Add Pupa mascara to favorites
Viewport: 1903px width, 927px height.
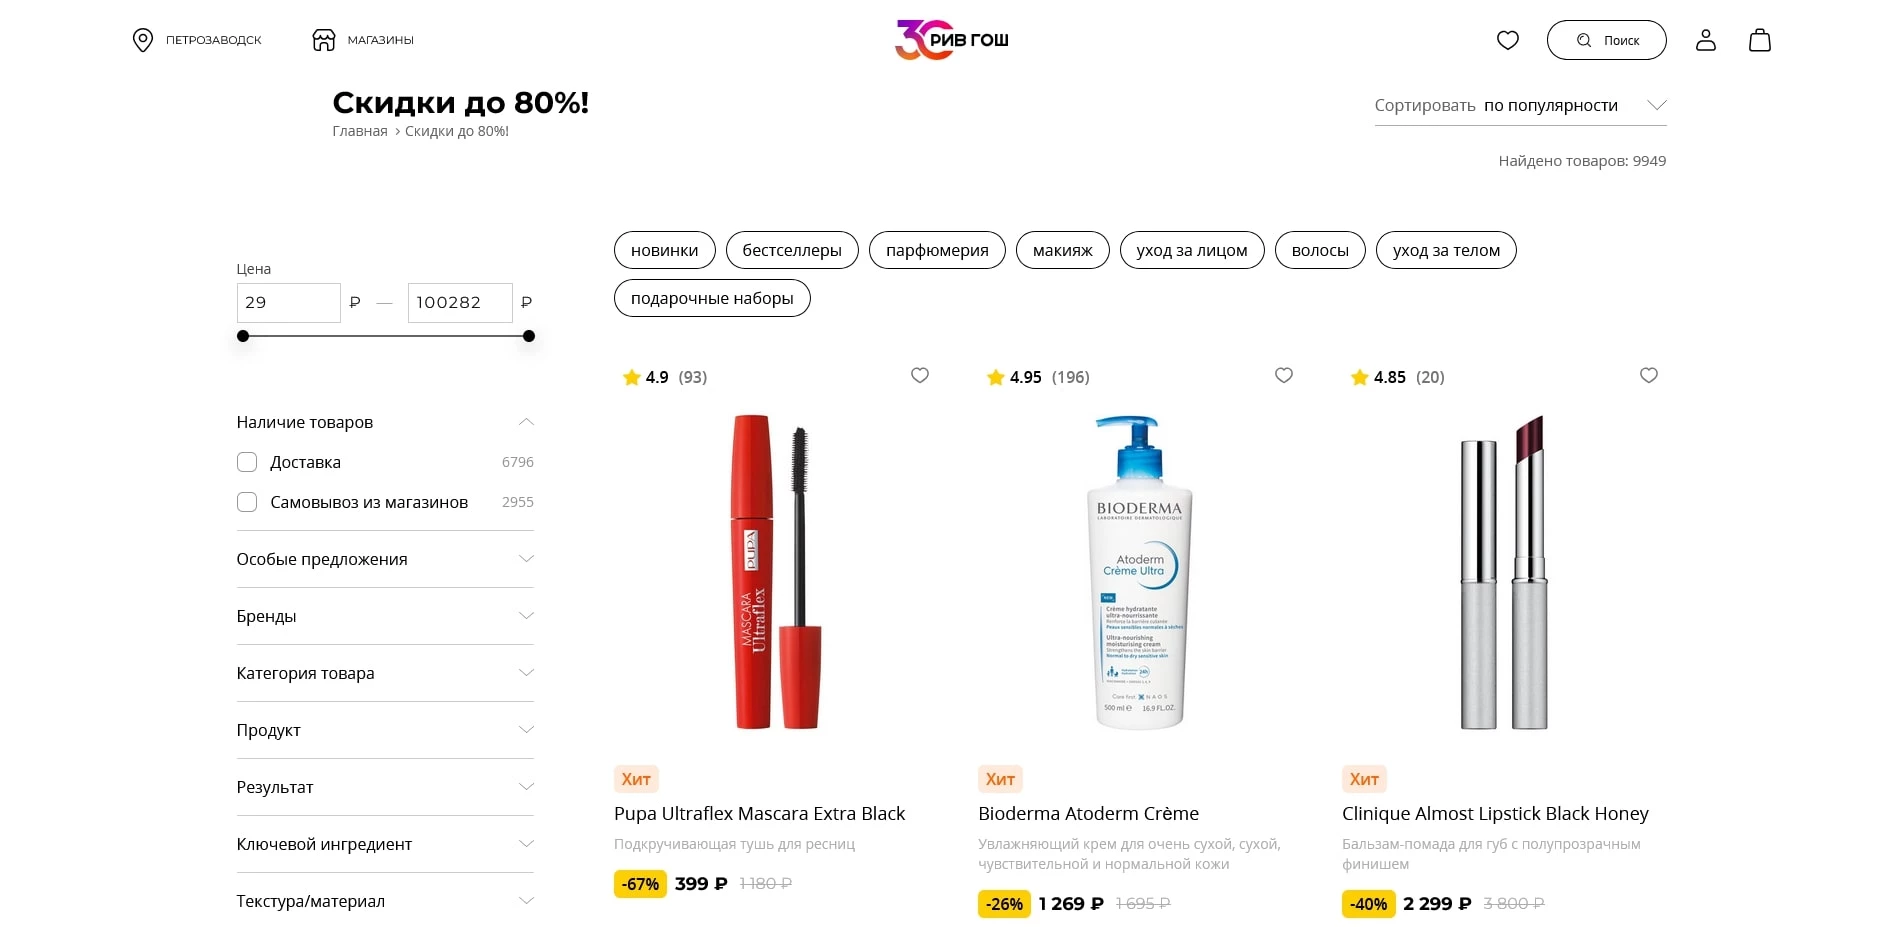coord(920,375)
